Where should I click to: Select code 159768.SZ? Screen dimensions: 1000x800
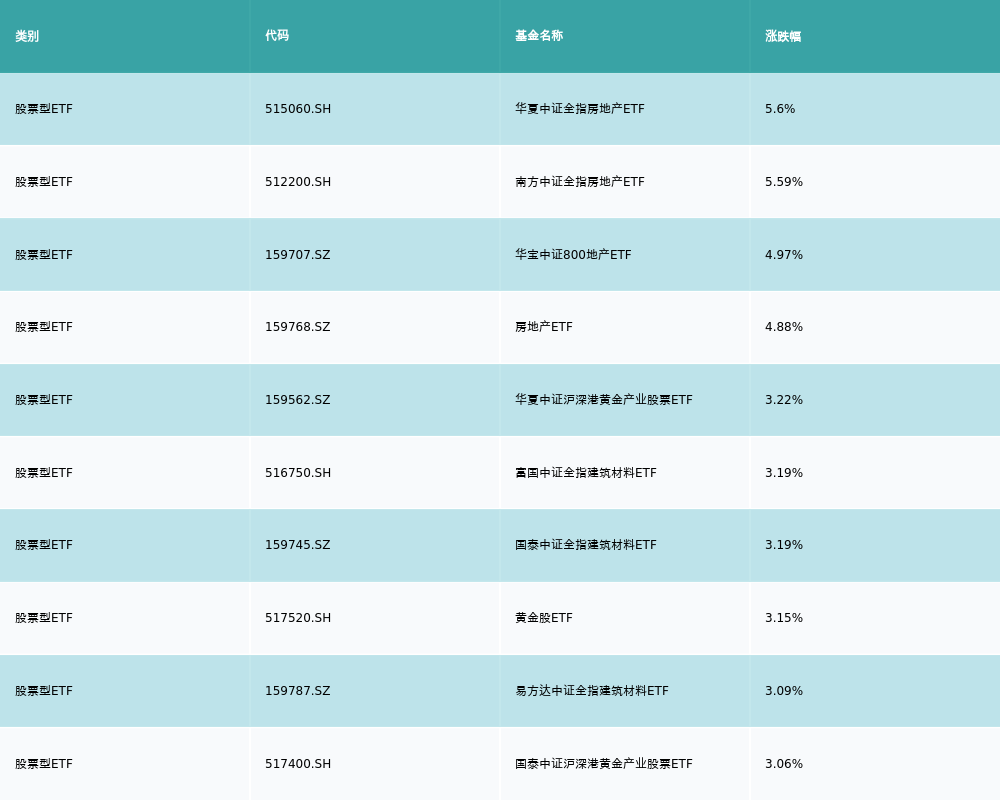point(298,327)
